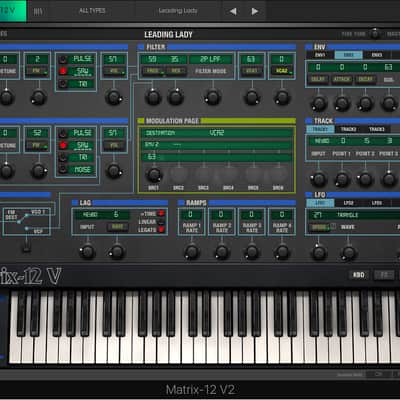Click the VCA2 level knob
This screenshot has width=400, height=400.
click(x=282, y=97)
